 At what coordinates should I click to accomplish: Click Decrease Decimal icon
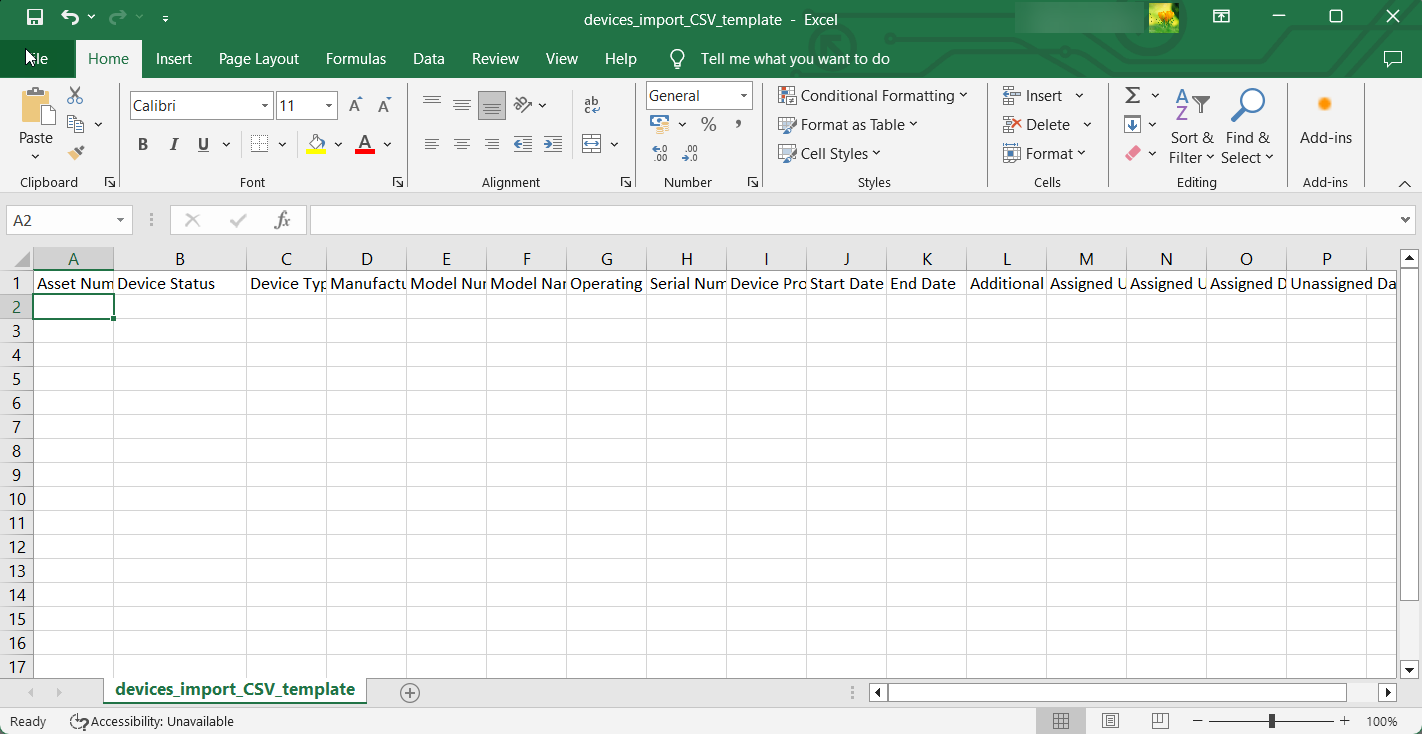click(x=690, y=153)
